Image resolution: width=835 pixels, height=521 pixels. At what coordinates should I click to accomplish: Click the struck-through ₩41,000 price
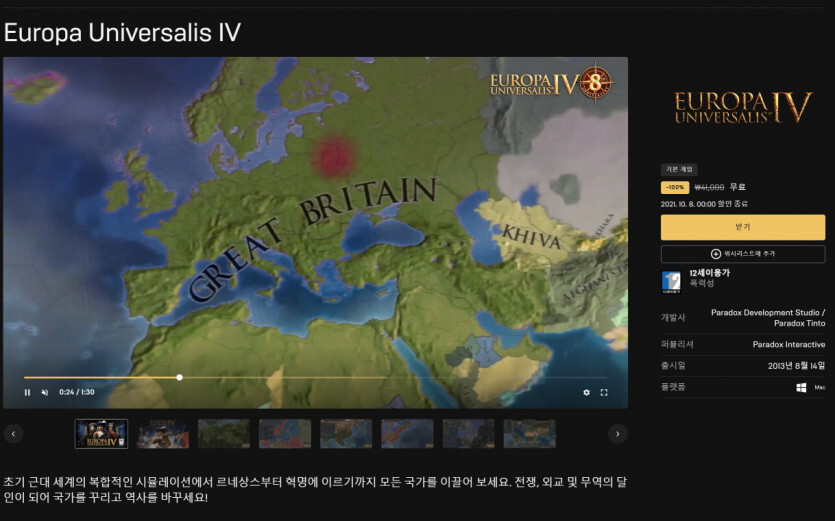point(709,188)
